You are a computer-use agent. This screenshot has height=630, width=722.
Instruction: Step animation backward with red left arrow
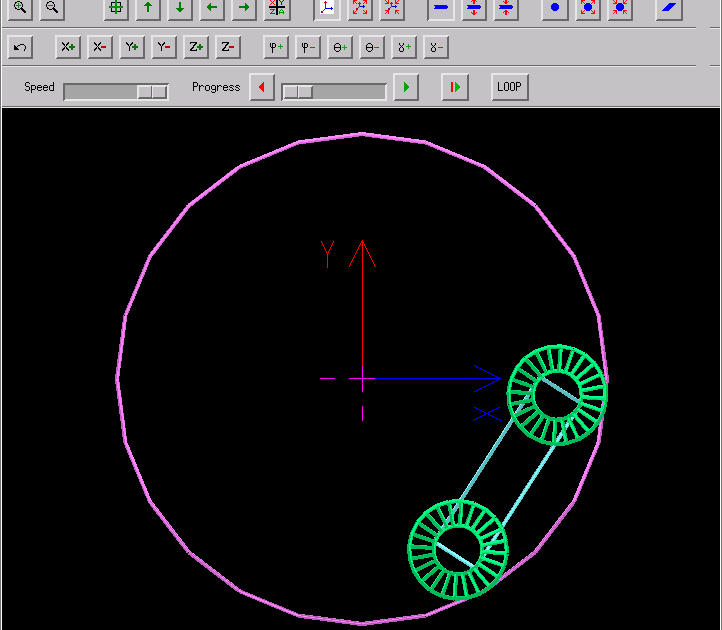[x=262, y=87]
